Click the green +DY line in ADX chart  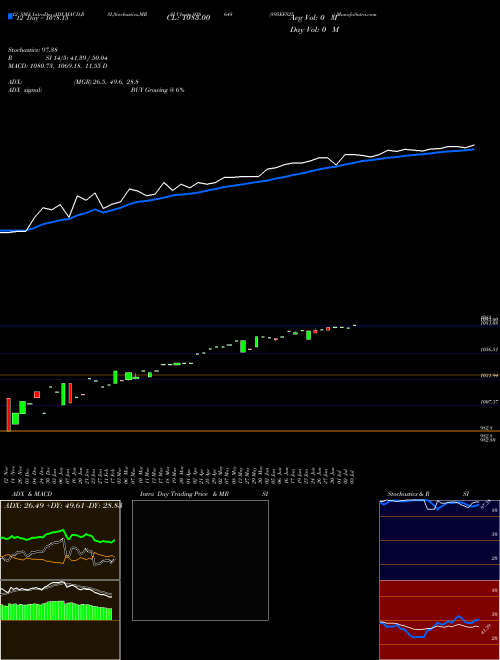[58, 536]
